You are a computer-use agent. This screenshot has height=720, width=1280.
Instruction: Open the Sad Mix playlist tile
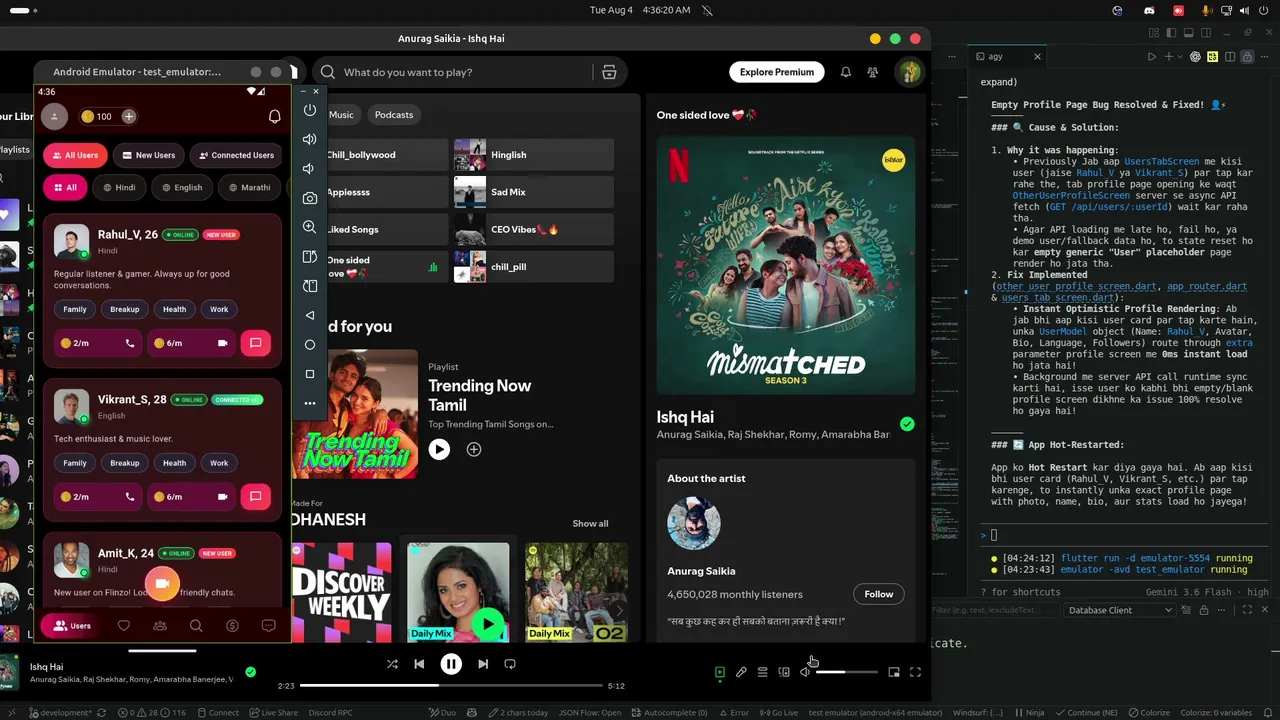[x=534, y=192]
